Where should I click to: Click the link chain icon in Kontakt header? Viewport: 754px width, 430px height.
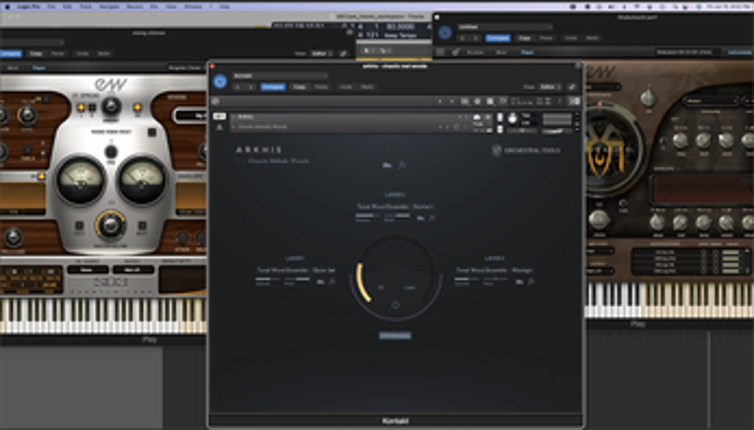click(x=571, y=87)
